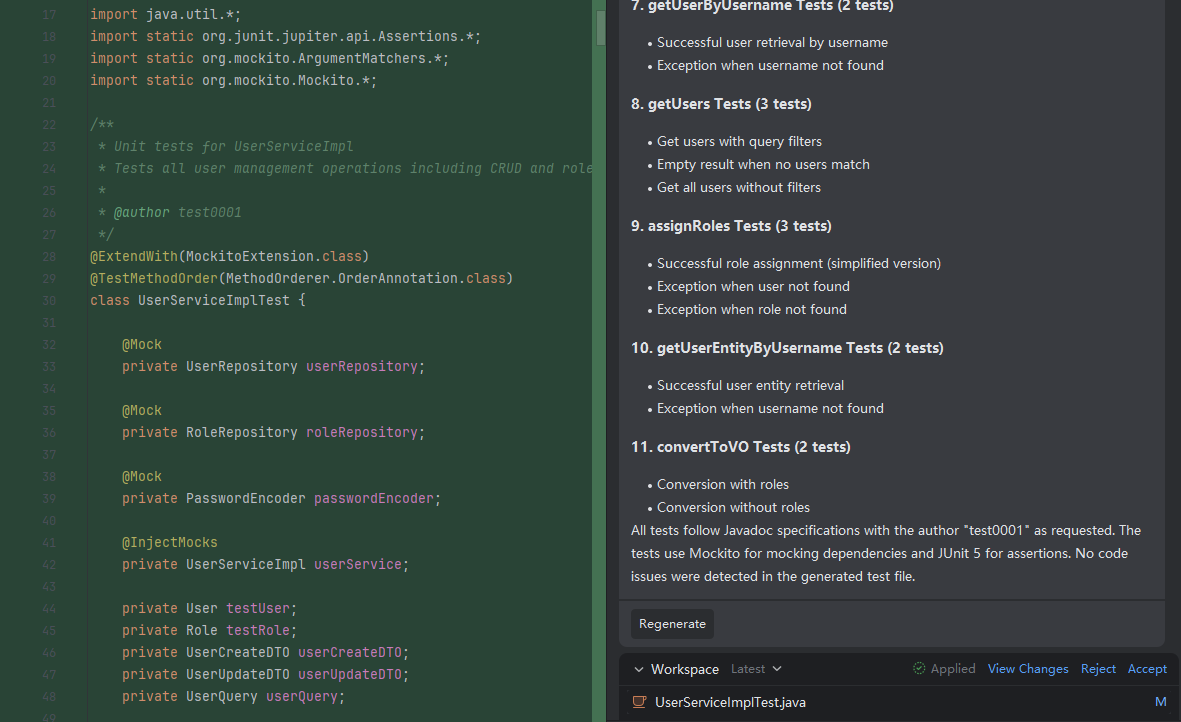The width and height of the screenshot is (1181, 722).
Task: Click the @InjectMocks annotation
Action: [x=169, y=542]
